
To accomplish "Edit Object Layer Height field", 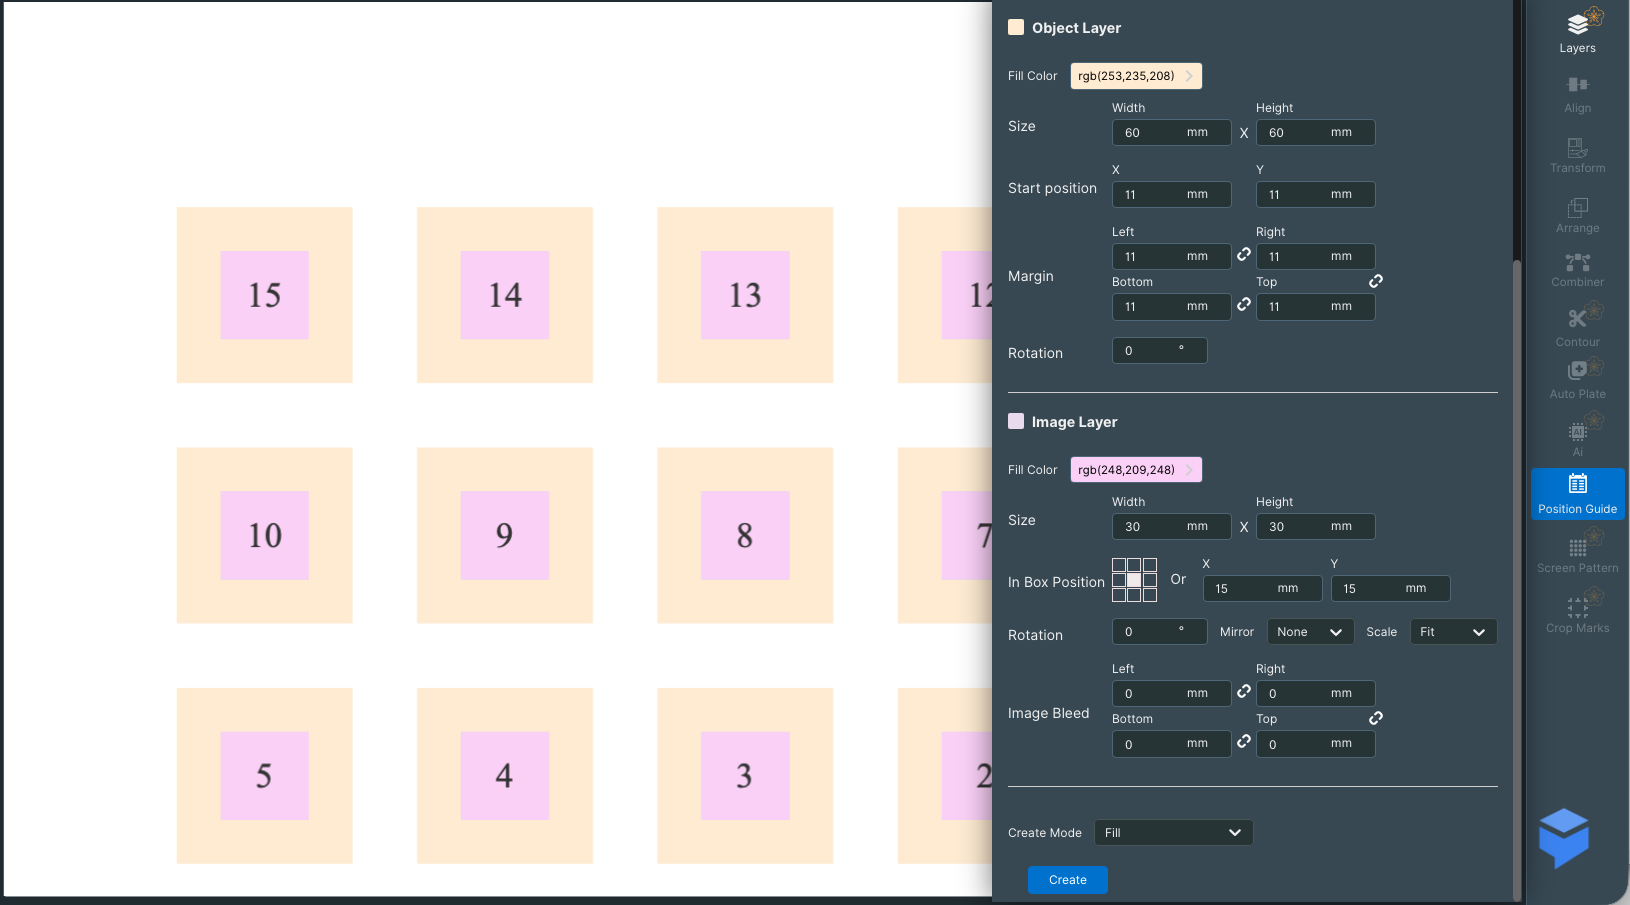I will (x=1315, y=133).
